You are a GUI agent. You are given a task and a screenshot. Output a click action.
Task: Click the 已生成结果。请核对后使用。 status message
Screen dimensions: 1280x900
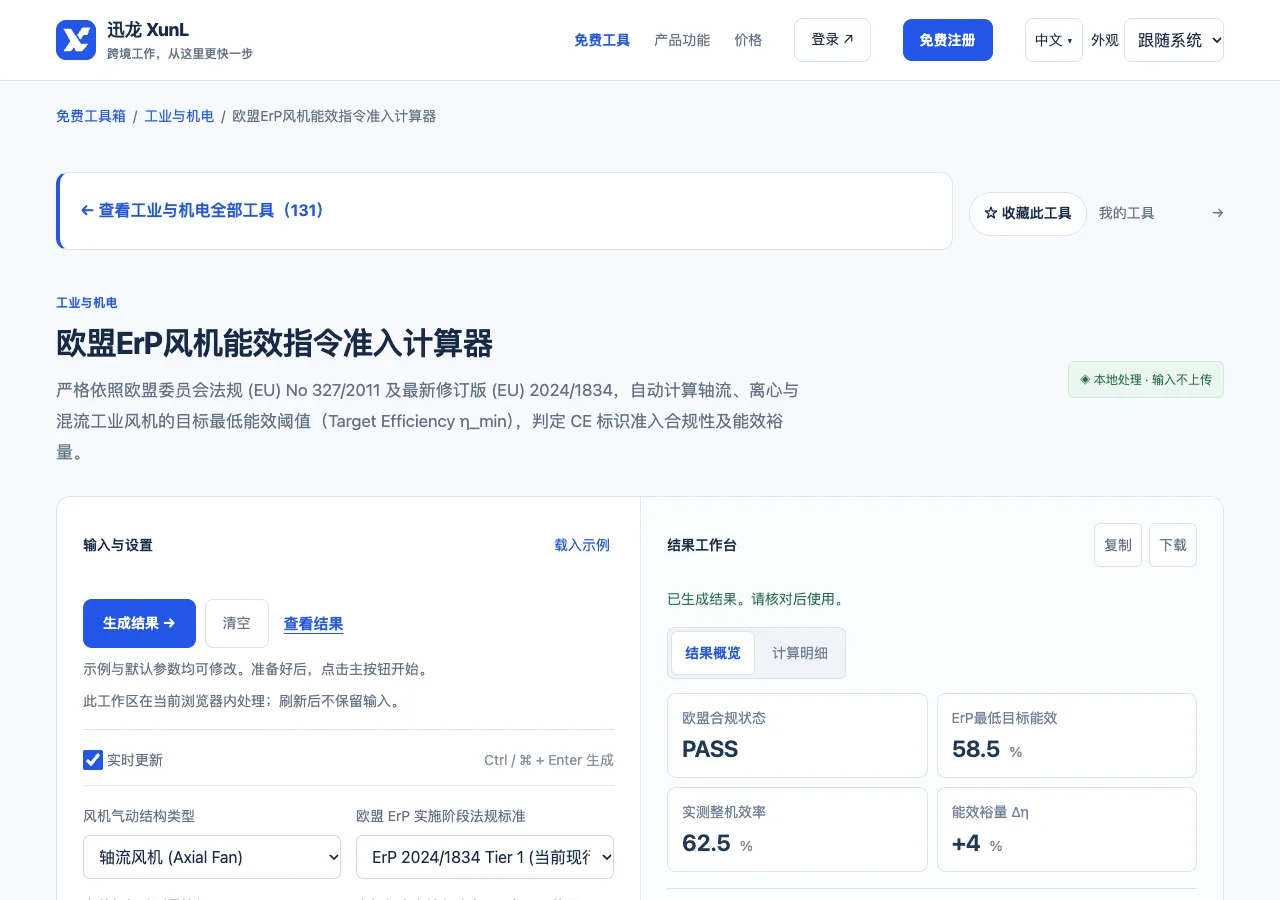tap(757, 600)
